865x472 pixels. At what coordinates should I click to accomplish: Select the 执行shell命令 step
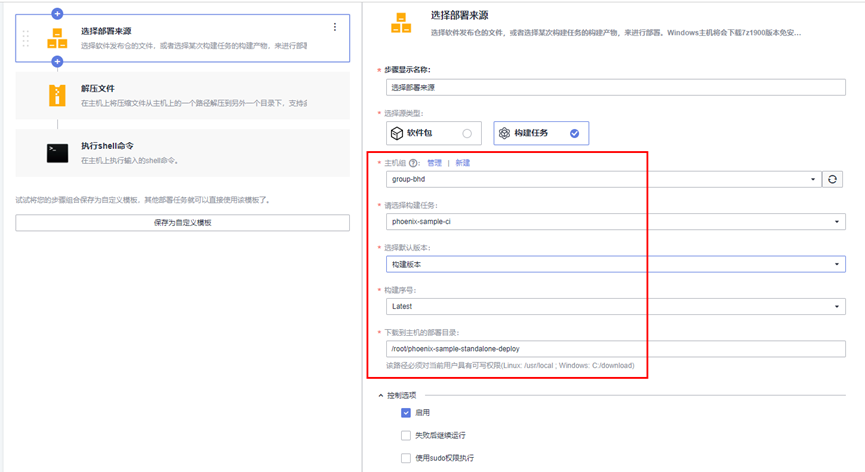pos(183,153)
